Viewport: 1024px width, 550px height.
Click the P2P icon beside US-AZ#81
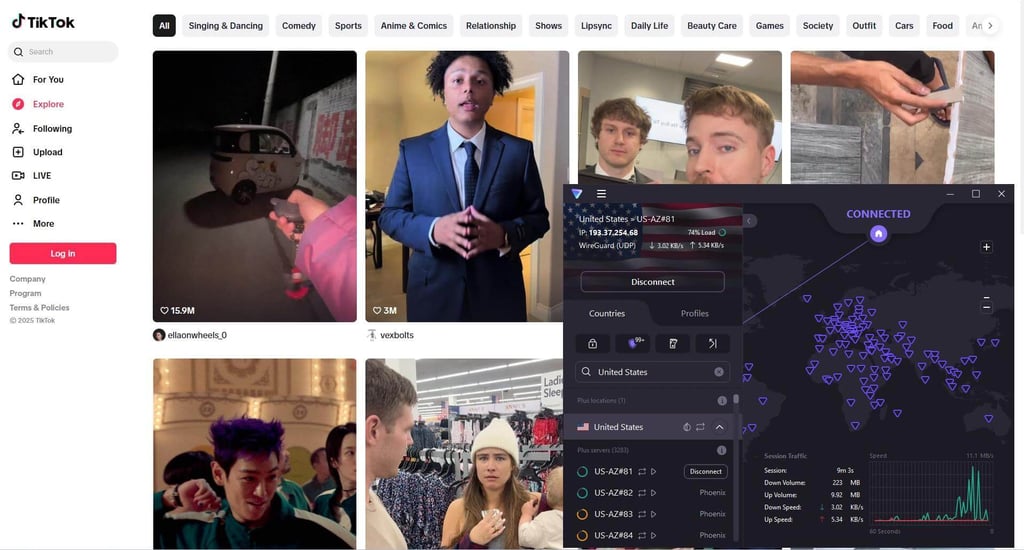tap(642, 472)
